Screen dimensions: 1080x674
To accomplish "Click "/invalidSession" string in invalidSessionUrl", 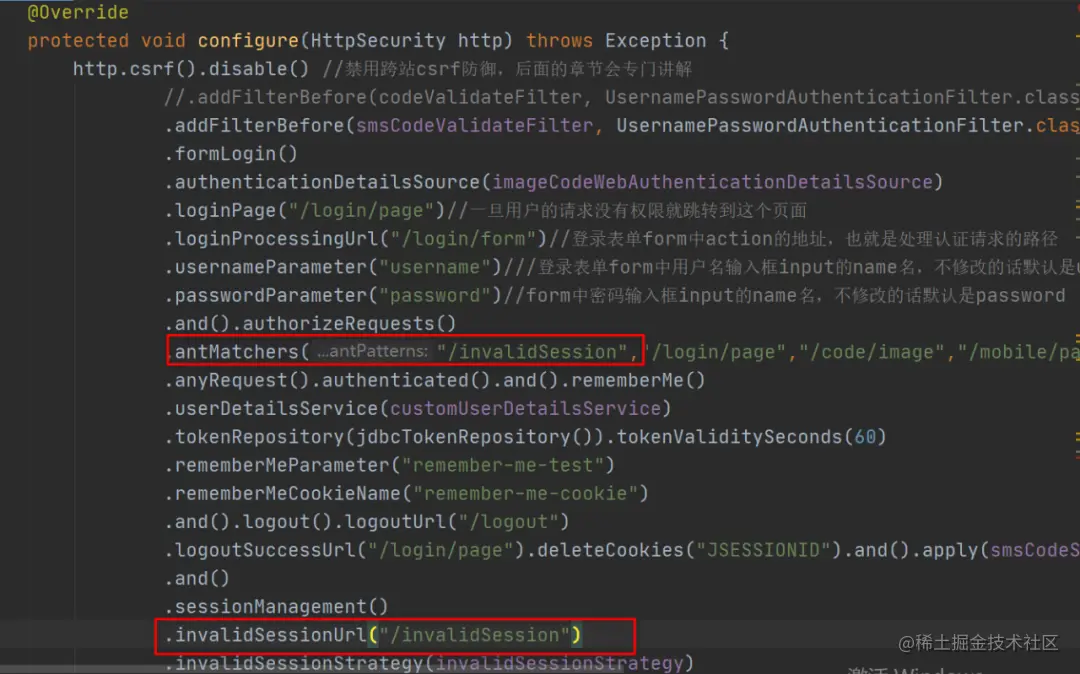I will pyautogui.click(x=475, y=634).
